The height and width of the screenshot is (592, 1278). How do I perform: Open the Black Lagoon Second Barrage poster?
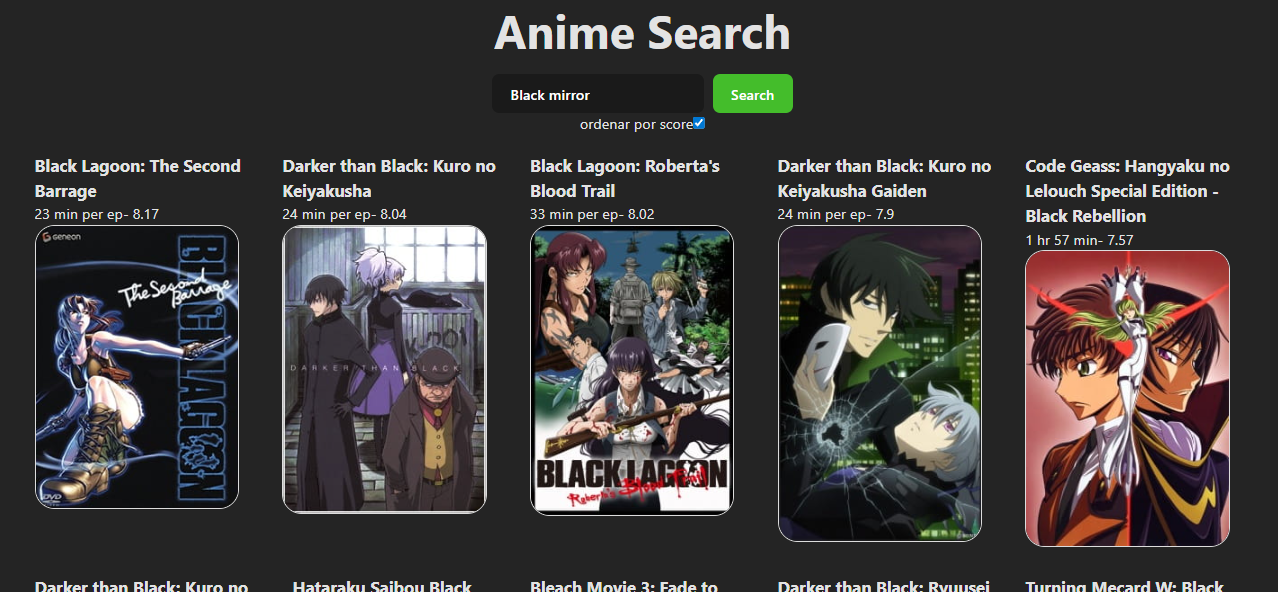(x=137, y=367)
